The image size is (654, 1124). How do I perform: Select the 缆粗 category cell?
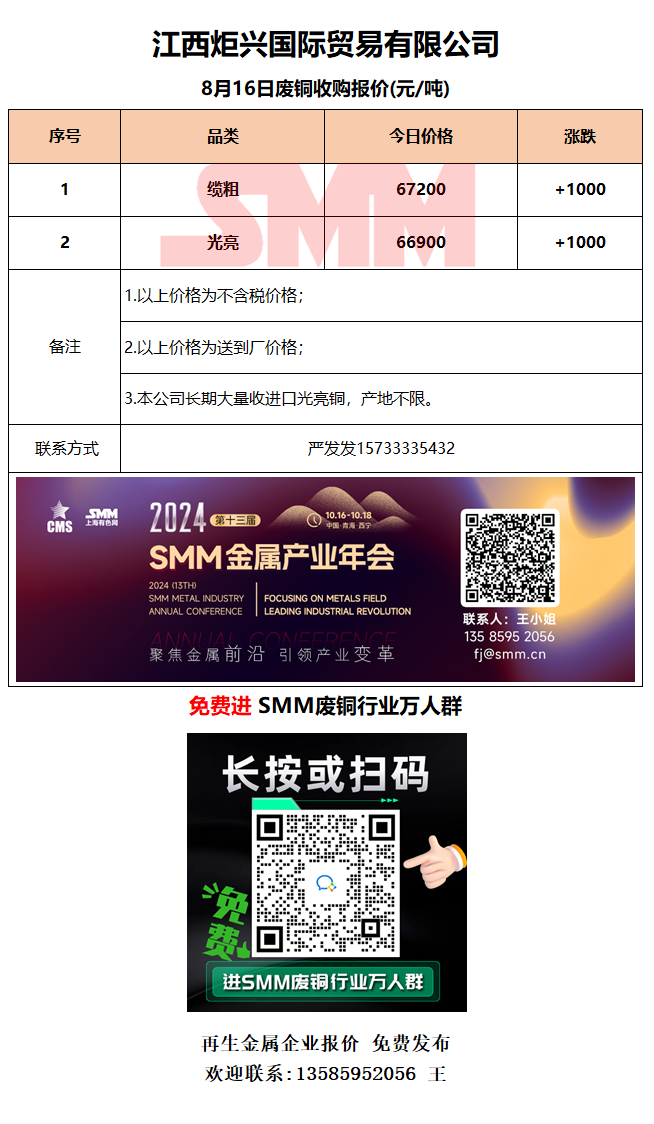click(x=222, y=190)
